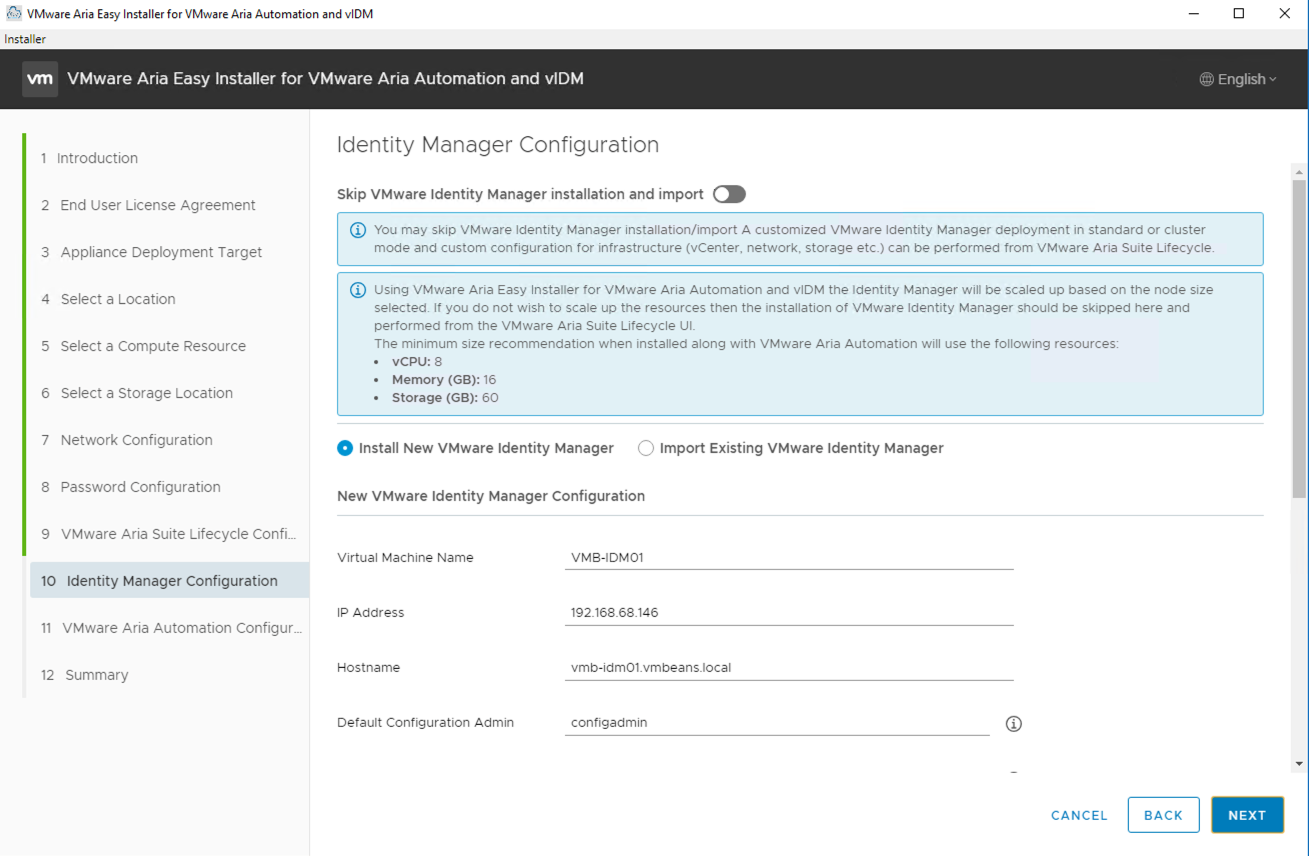Click info icon beside Default Configuration Admin
Screen dimensions: 1309x856
pos(1013,723)
